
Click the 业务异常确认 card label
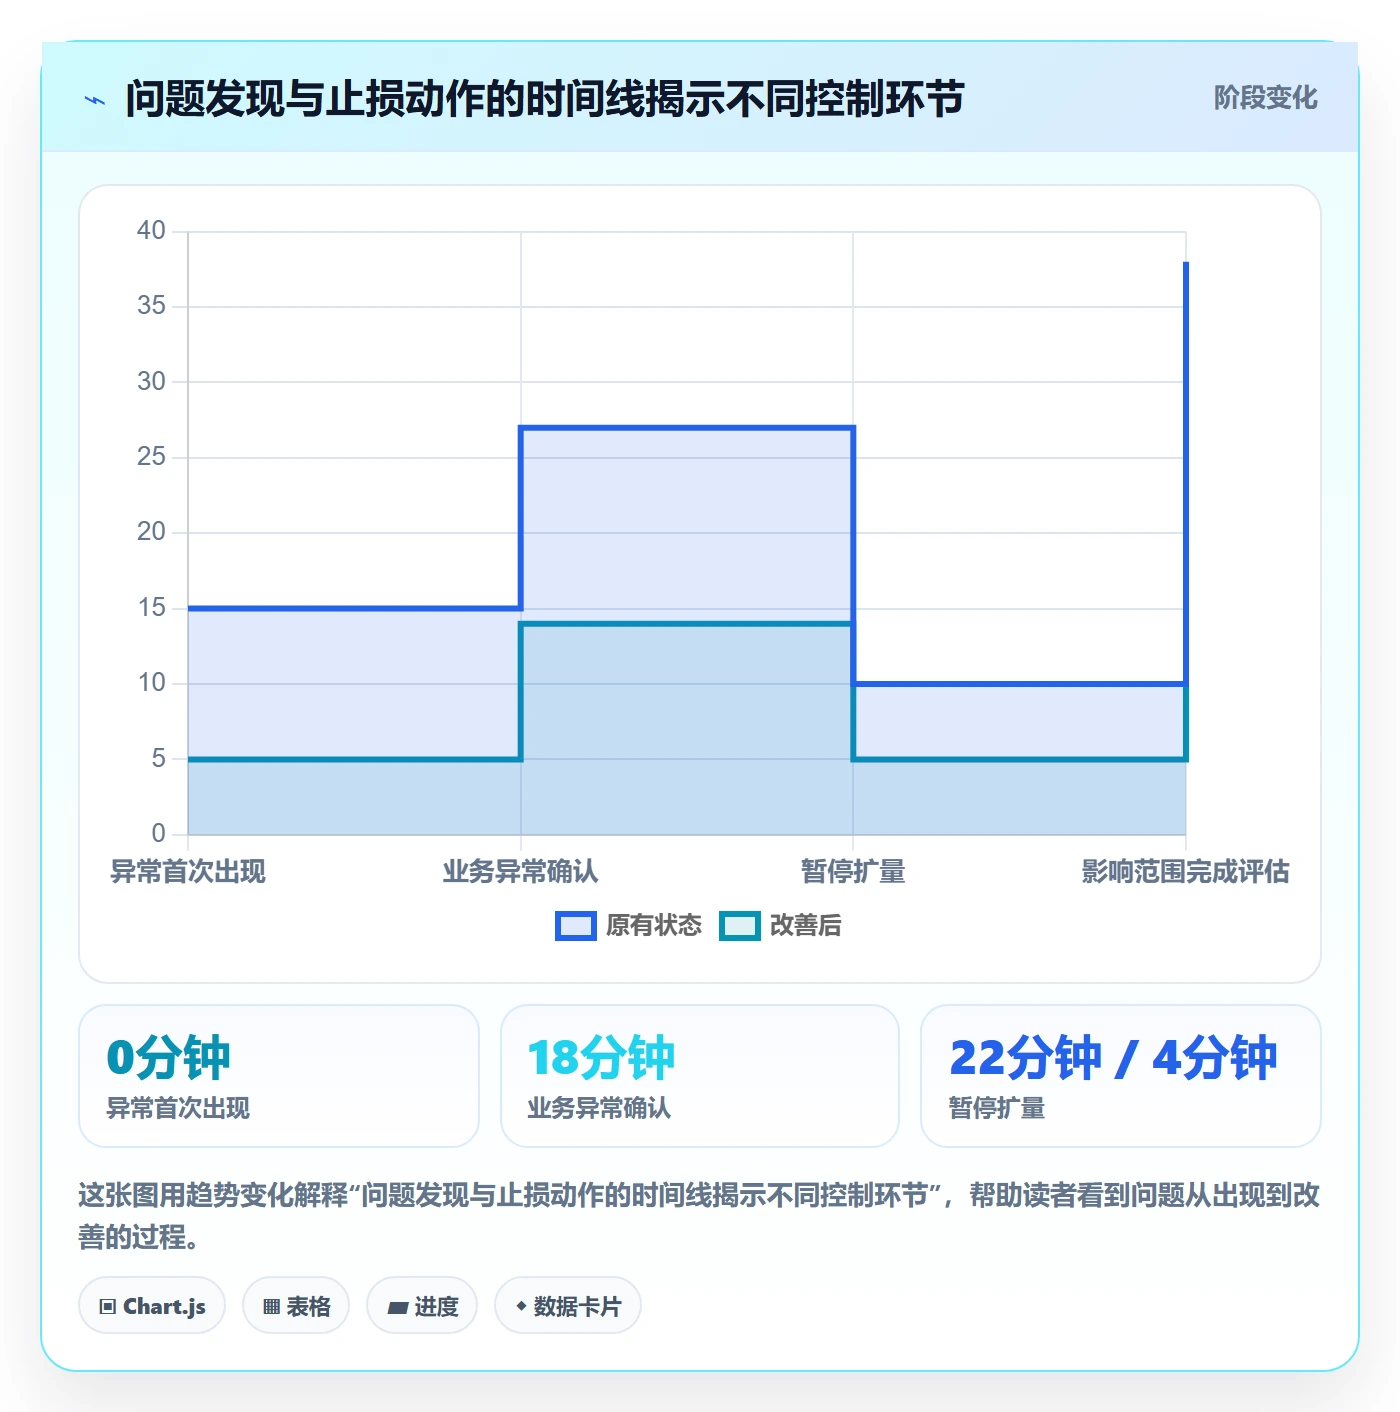tap(599, 1109)
